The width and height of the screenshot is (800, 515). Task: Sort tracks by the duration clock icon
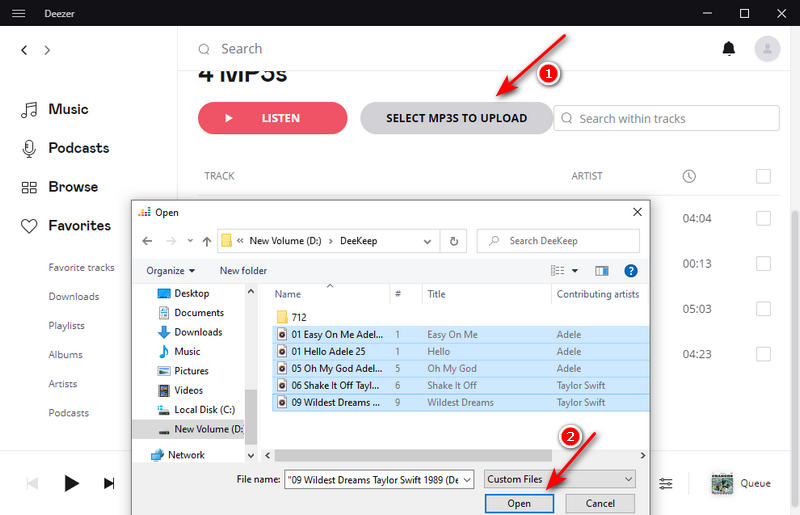pos(689,176)
